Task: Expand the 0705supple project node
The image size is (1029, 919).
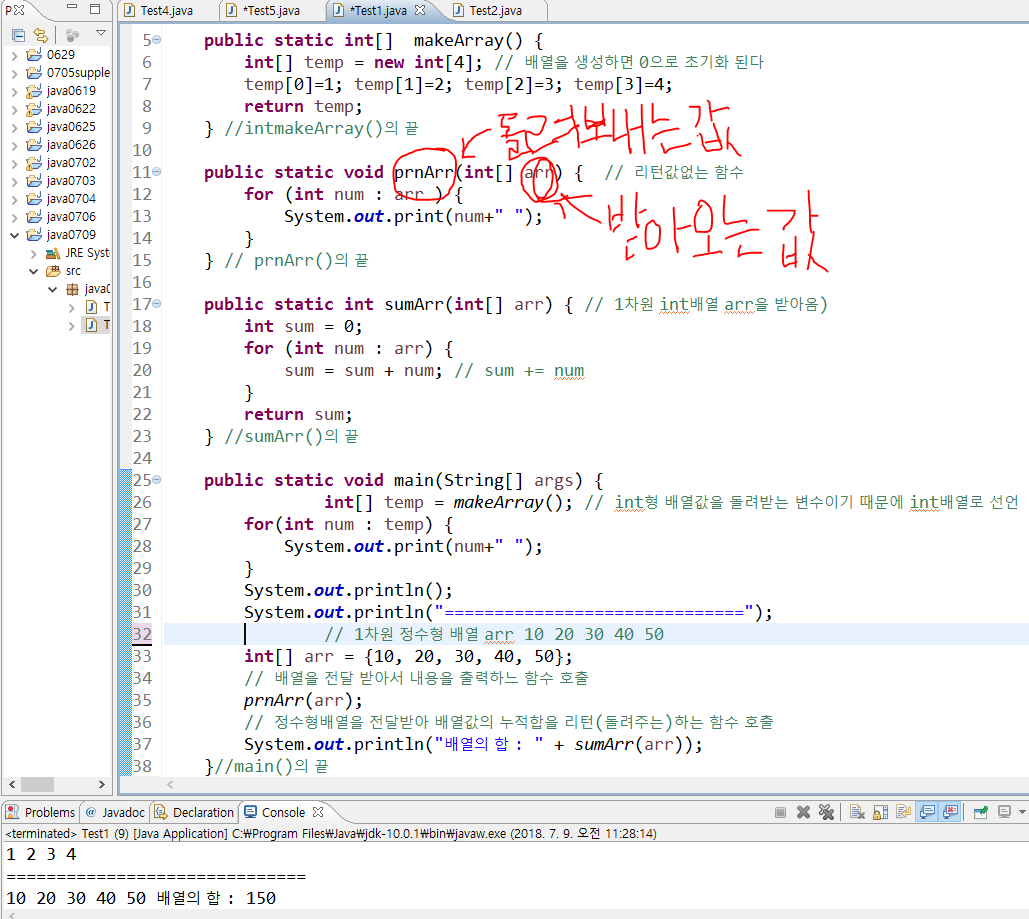Action: (14, 73)
